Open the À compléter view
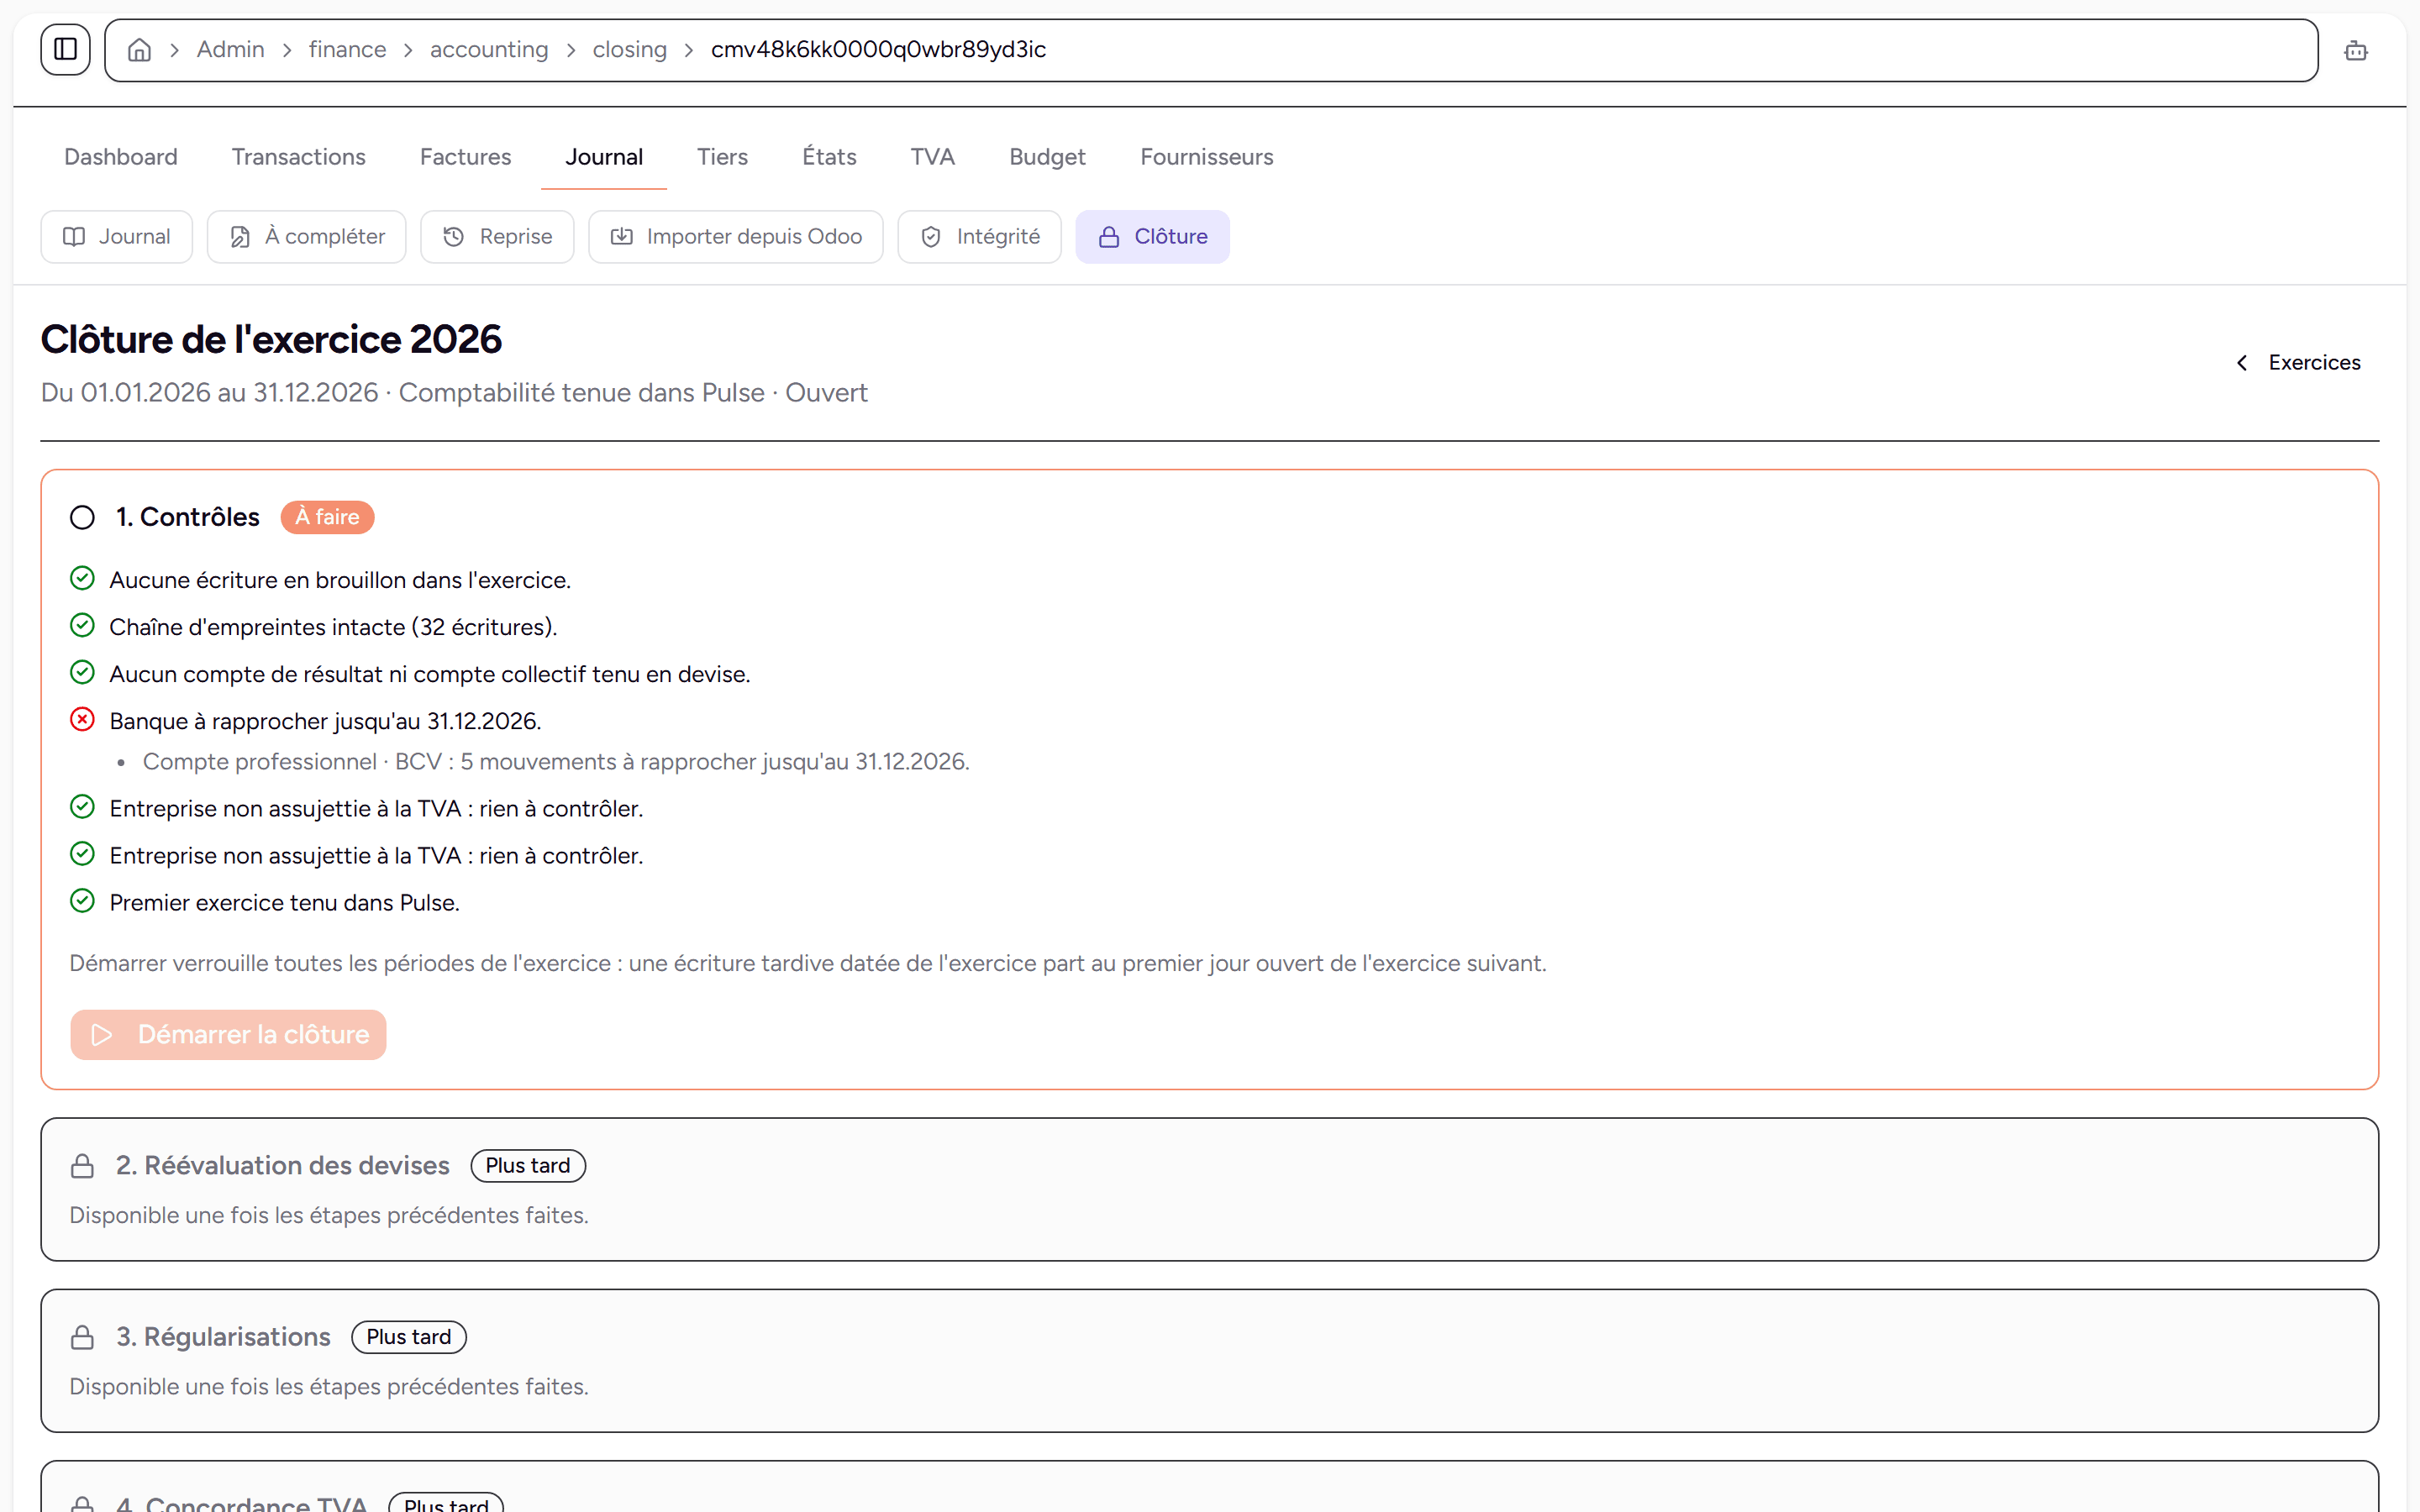Viewport: 2420px width, 1512px height. pos(306,237)
